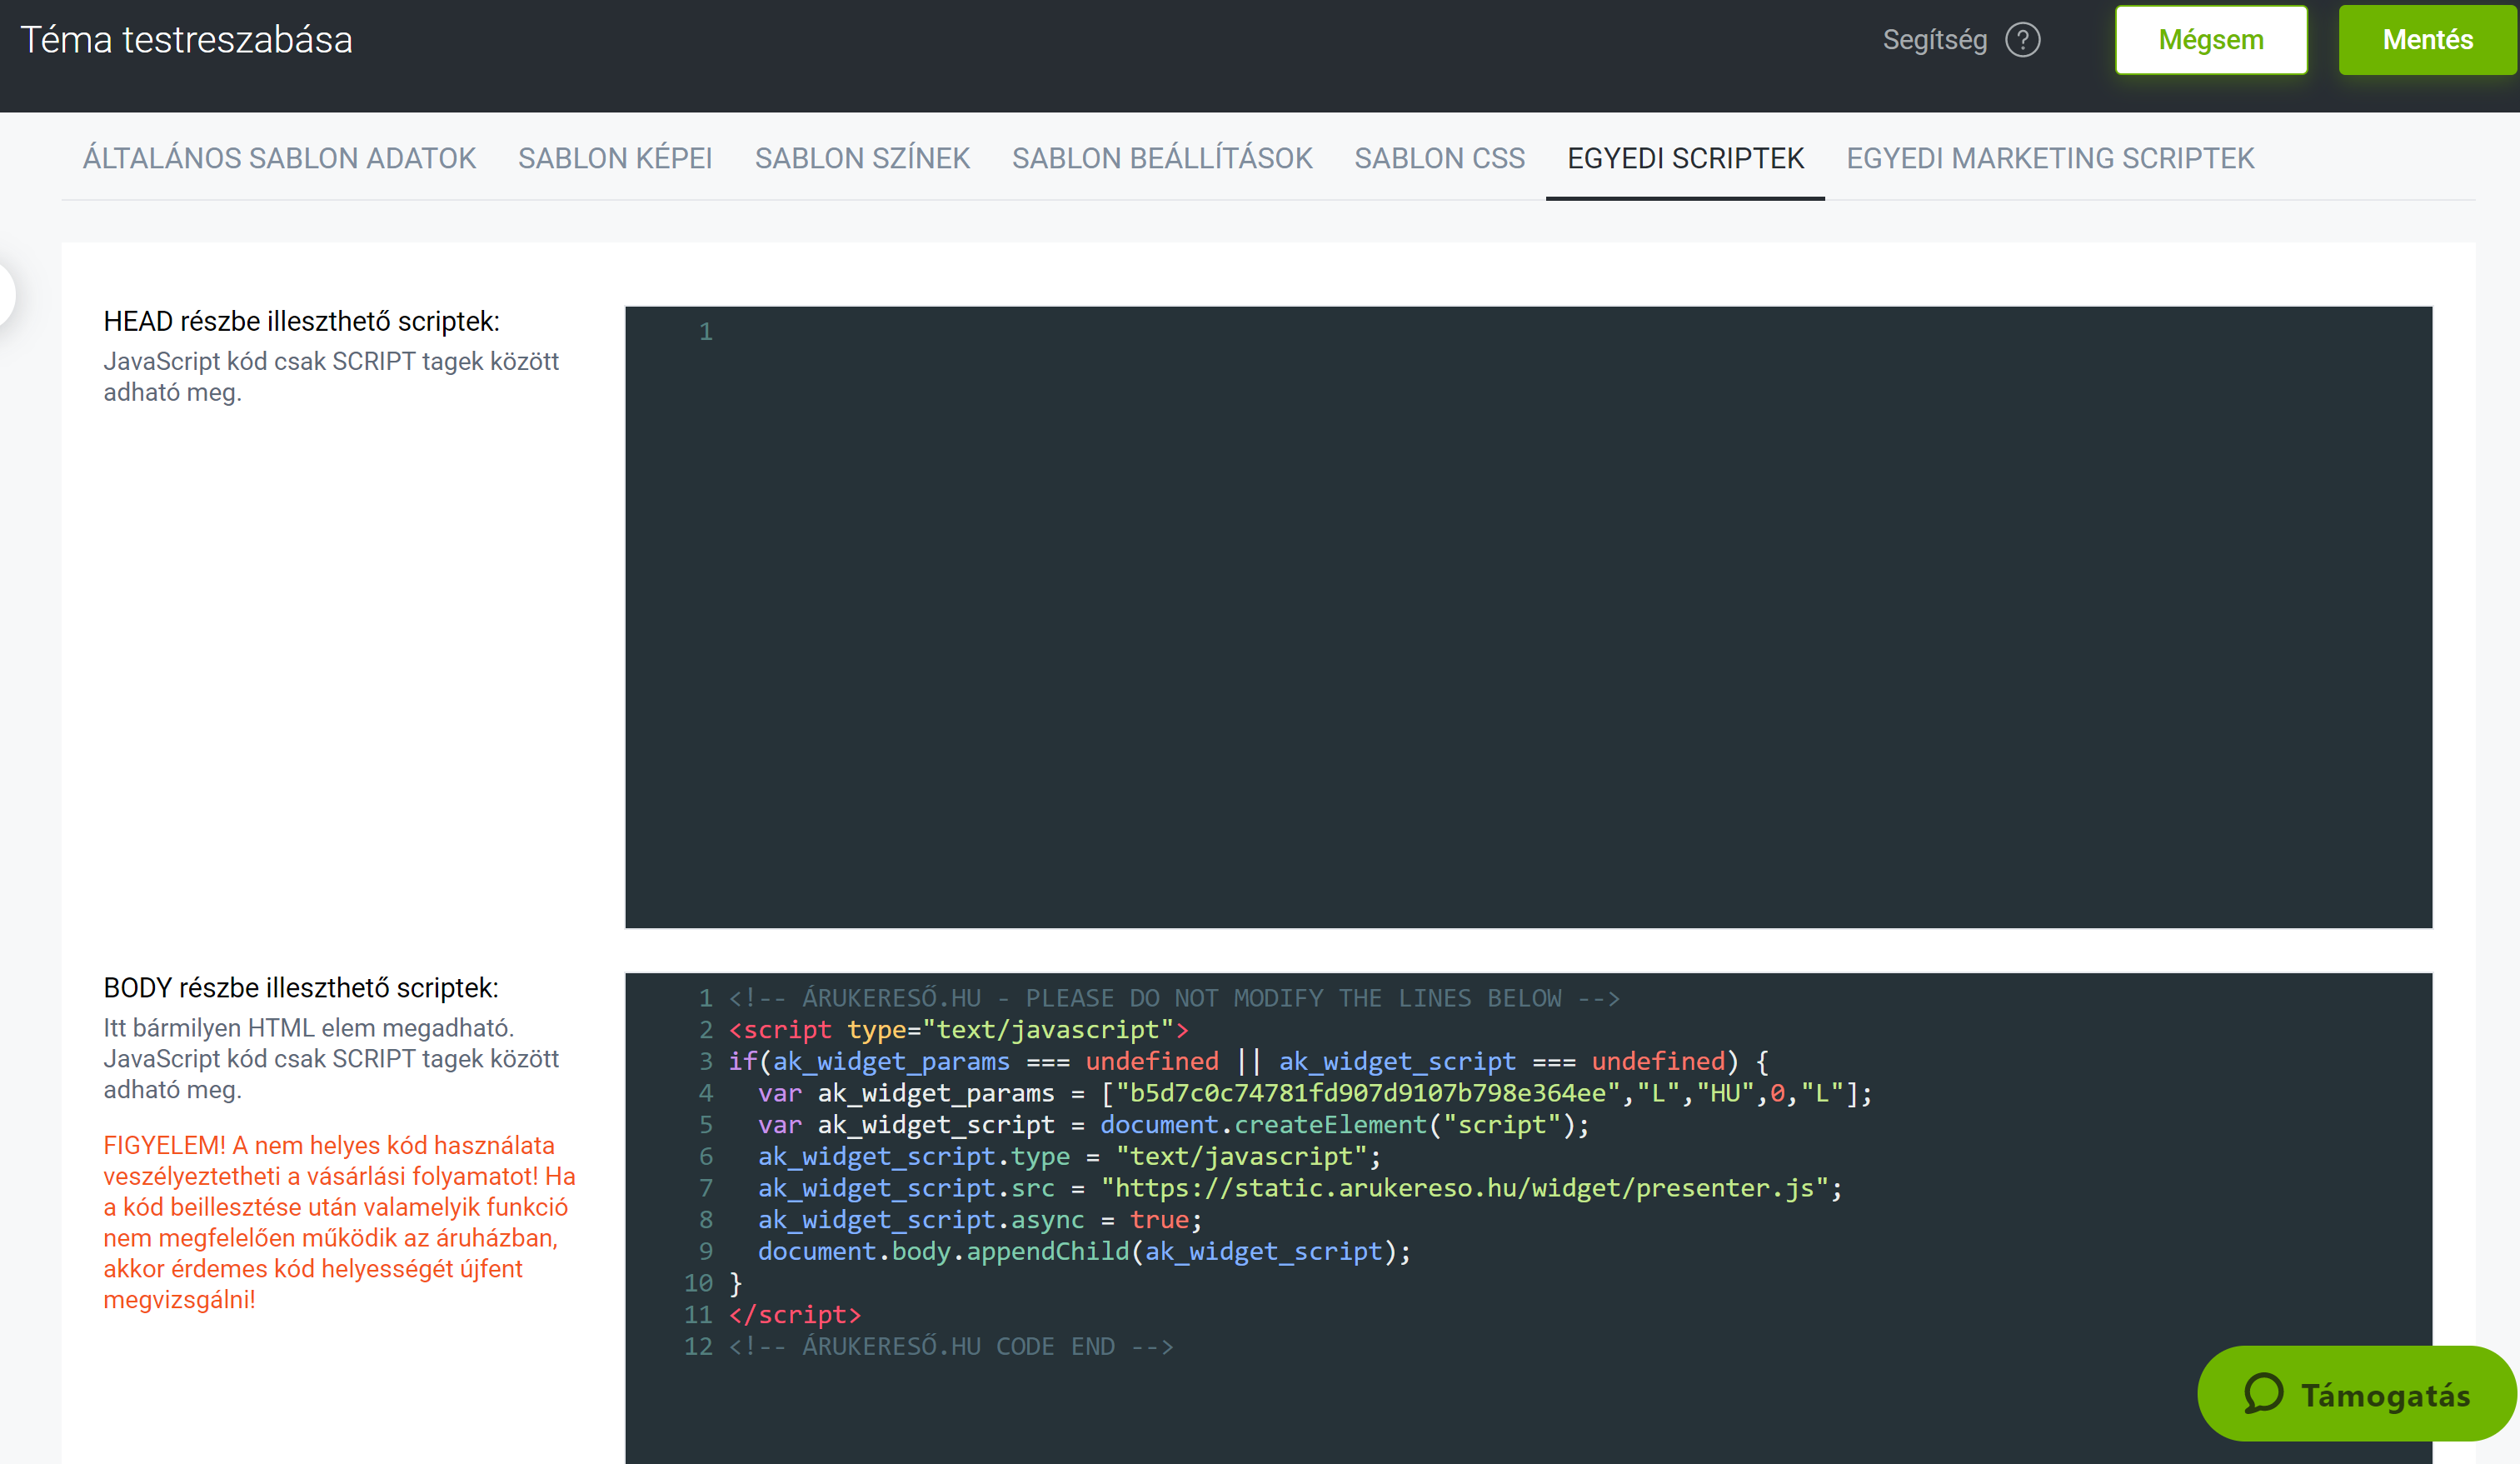Click the document.body.appendChild line
Screen dimensions: 2520x1464
coord(1084,1252)
